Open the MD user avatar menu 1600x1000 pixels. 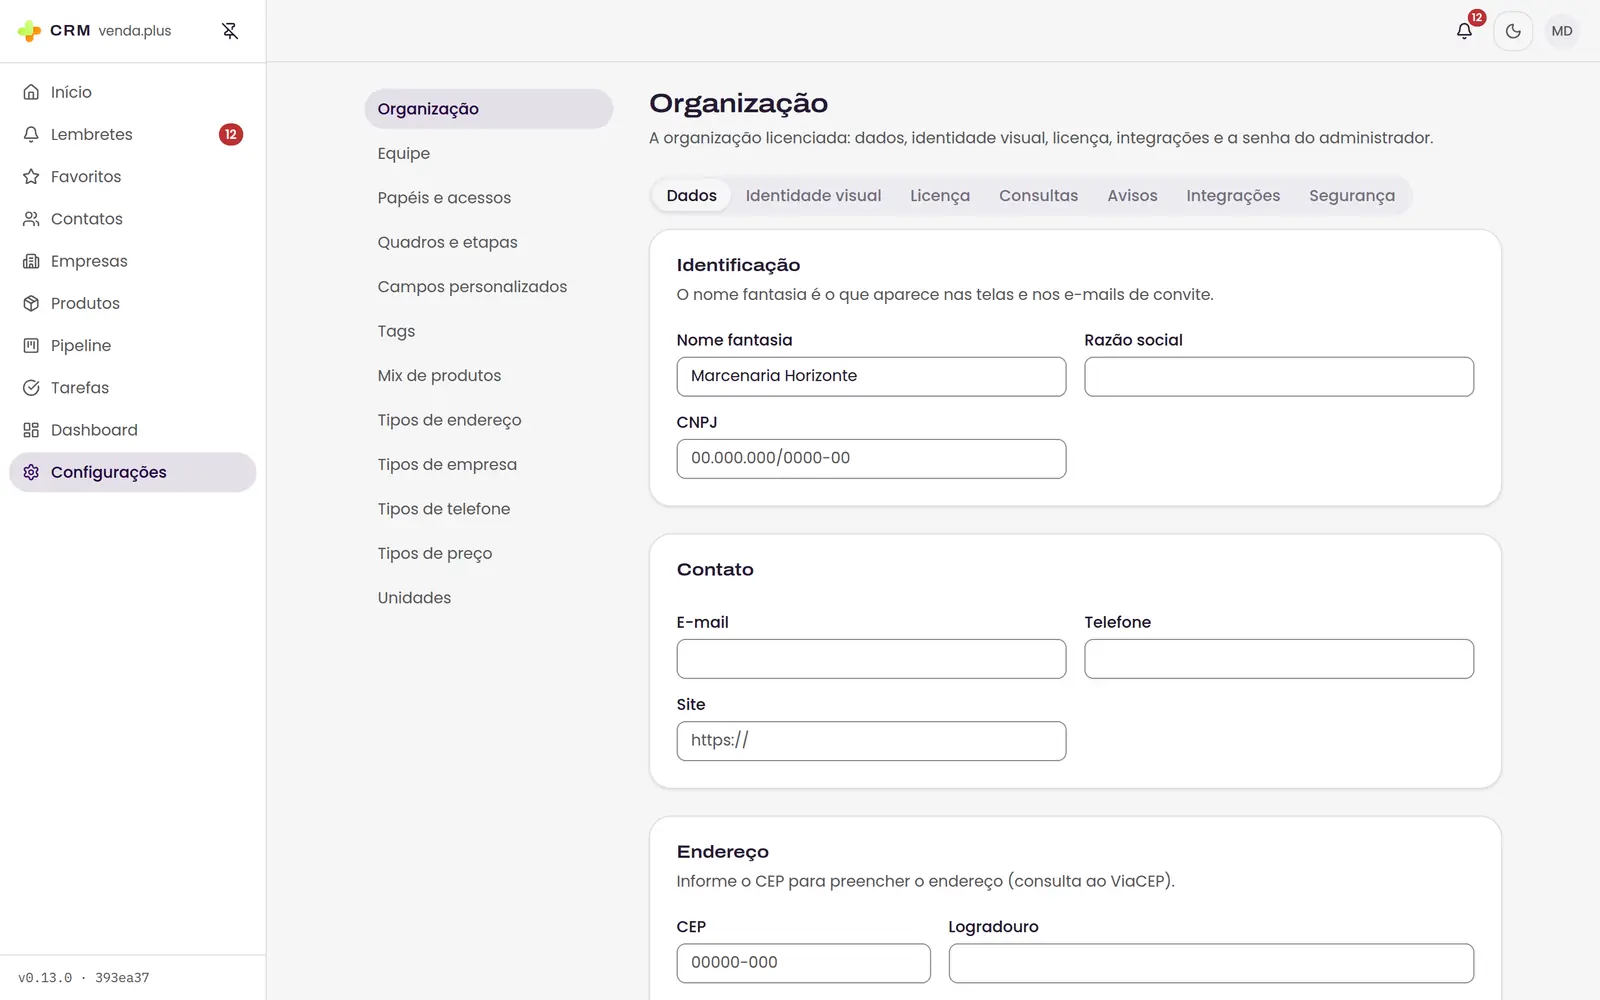coord(1562,31)
